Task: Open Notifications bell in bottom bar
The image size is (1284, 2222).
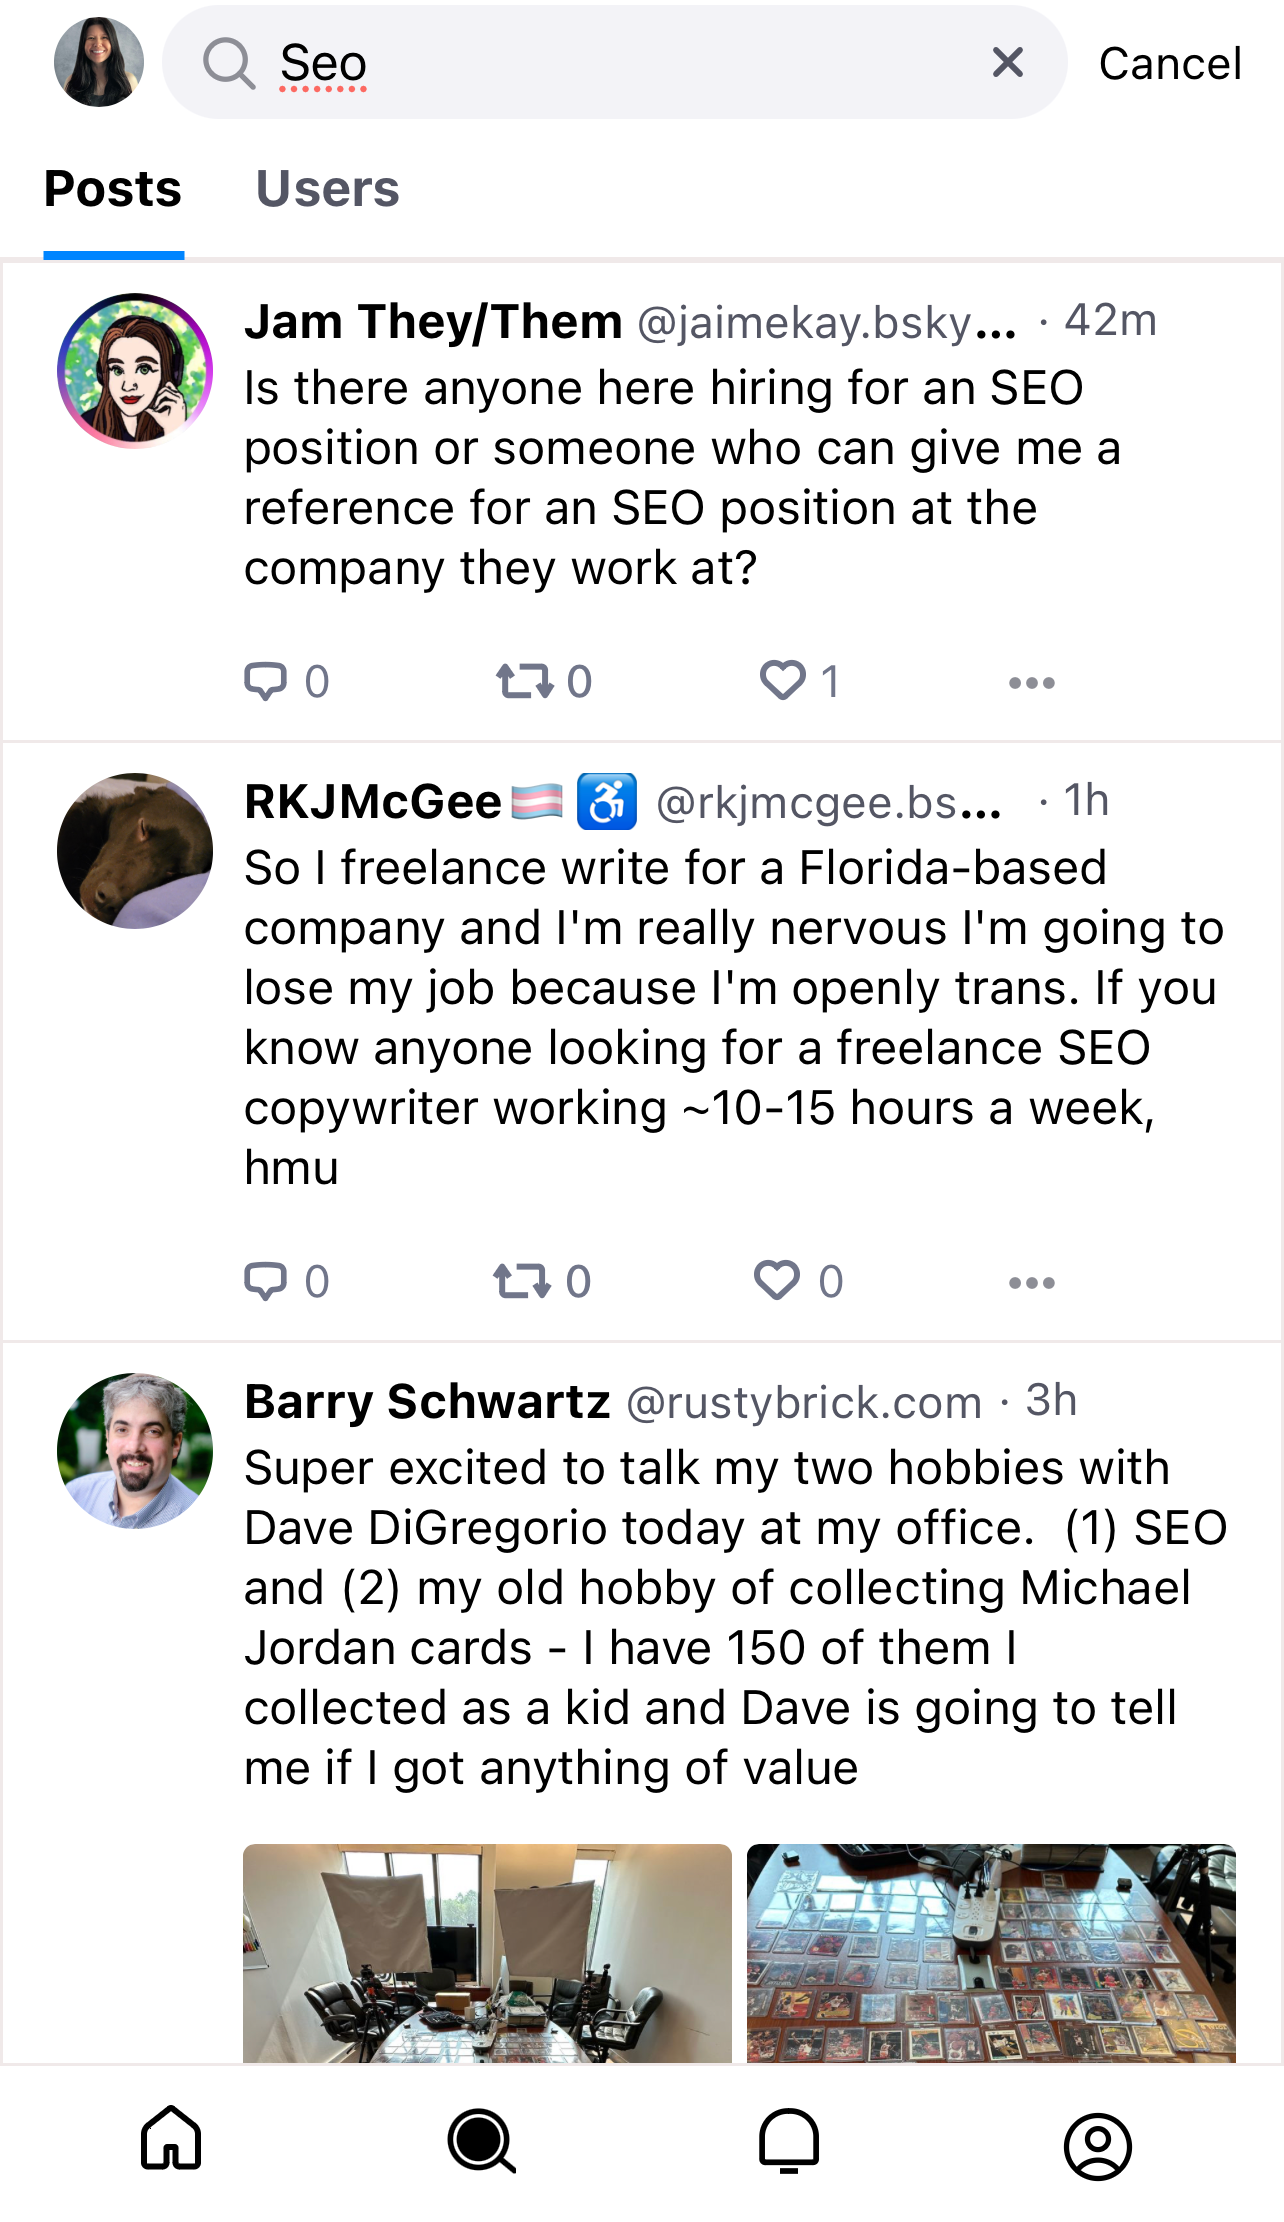Action: tap(789, 2141)
